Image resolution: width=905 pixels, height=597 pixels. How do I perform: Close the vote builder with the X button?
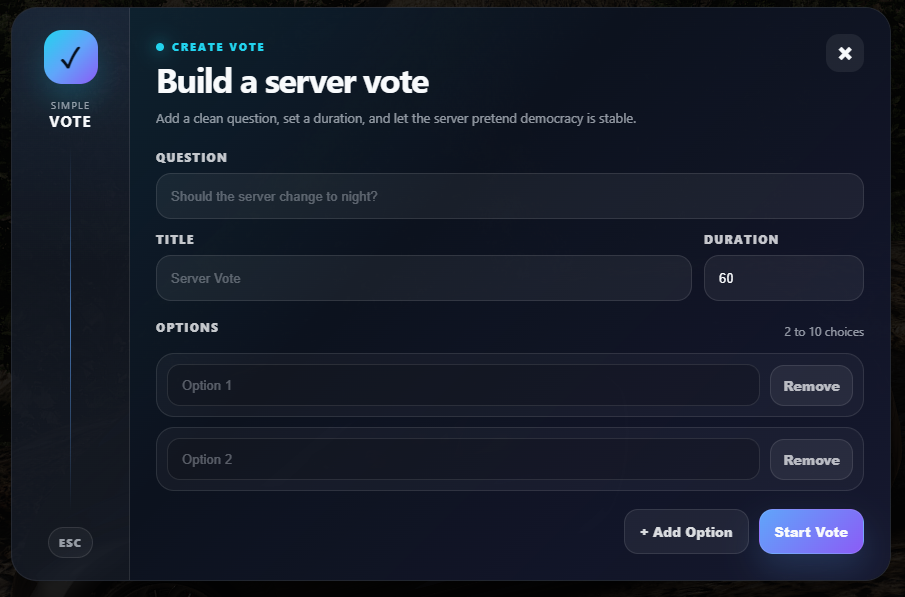point(844,53)
